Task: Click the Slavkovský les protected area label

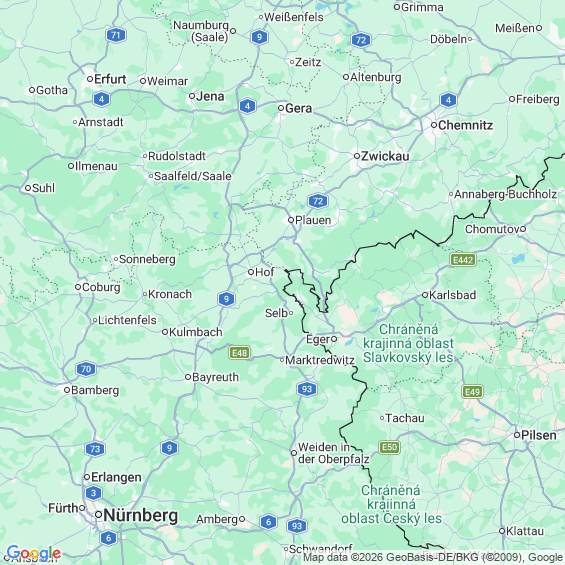Action: click(408, 343)
